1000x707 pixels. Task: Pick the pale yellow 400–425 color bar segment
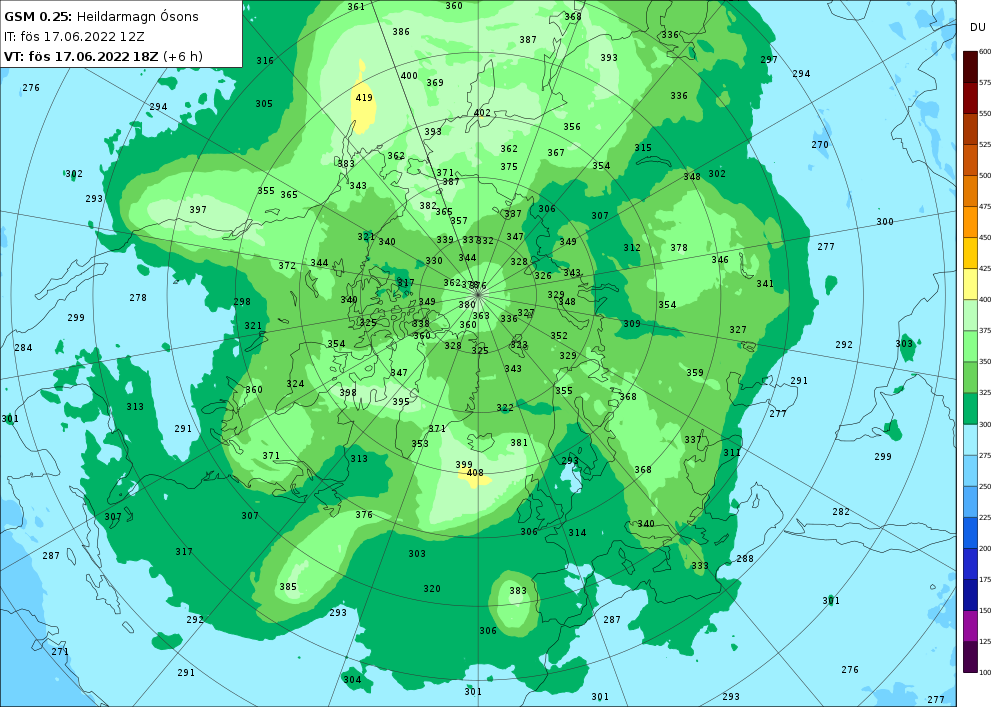[970, 284]
